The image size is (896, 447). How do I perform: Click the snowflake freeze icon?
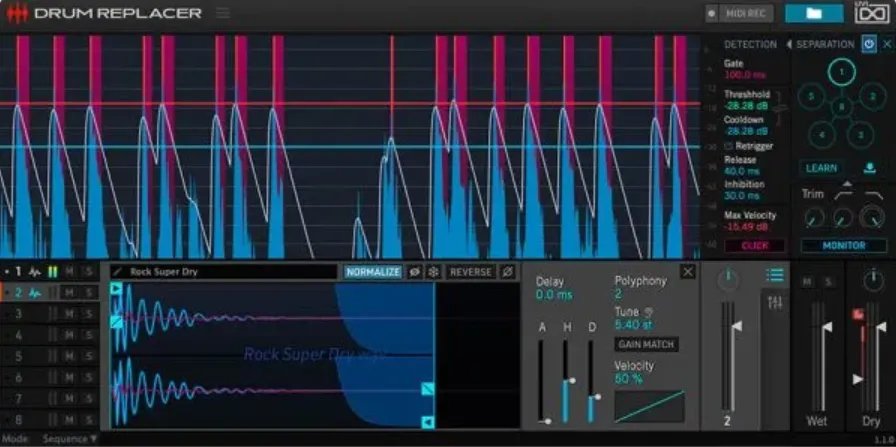click(434, 272)
